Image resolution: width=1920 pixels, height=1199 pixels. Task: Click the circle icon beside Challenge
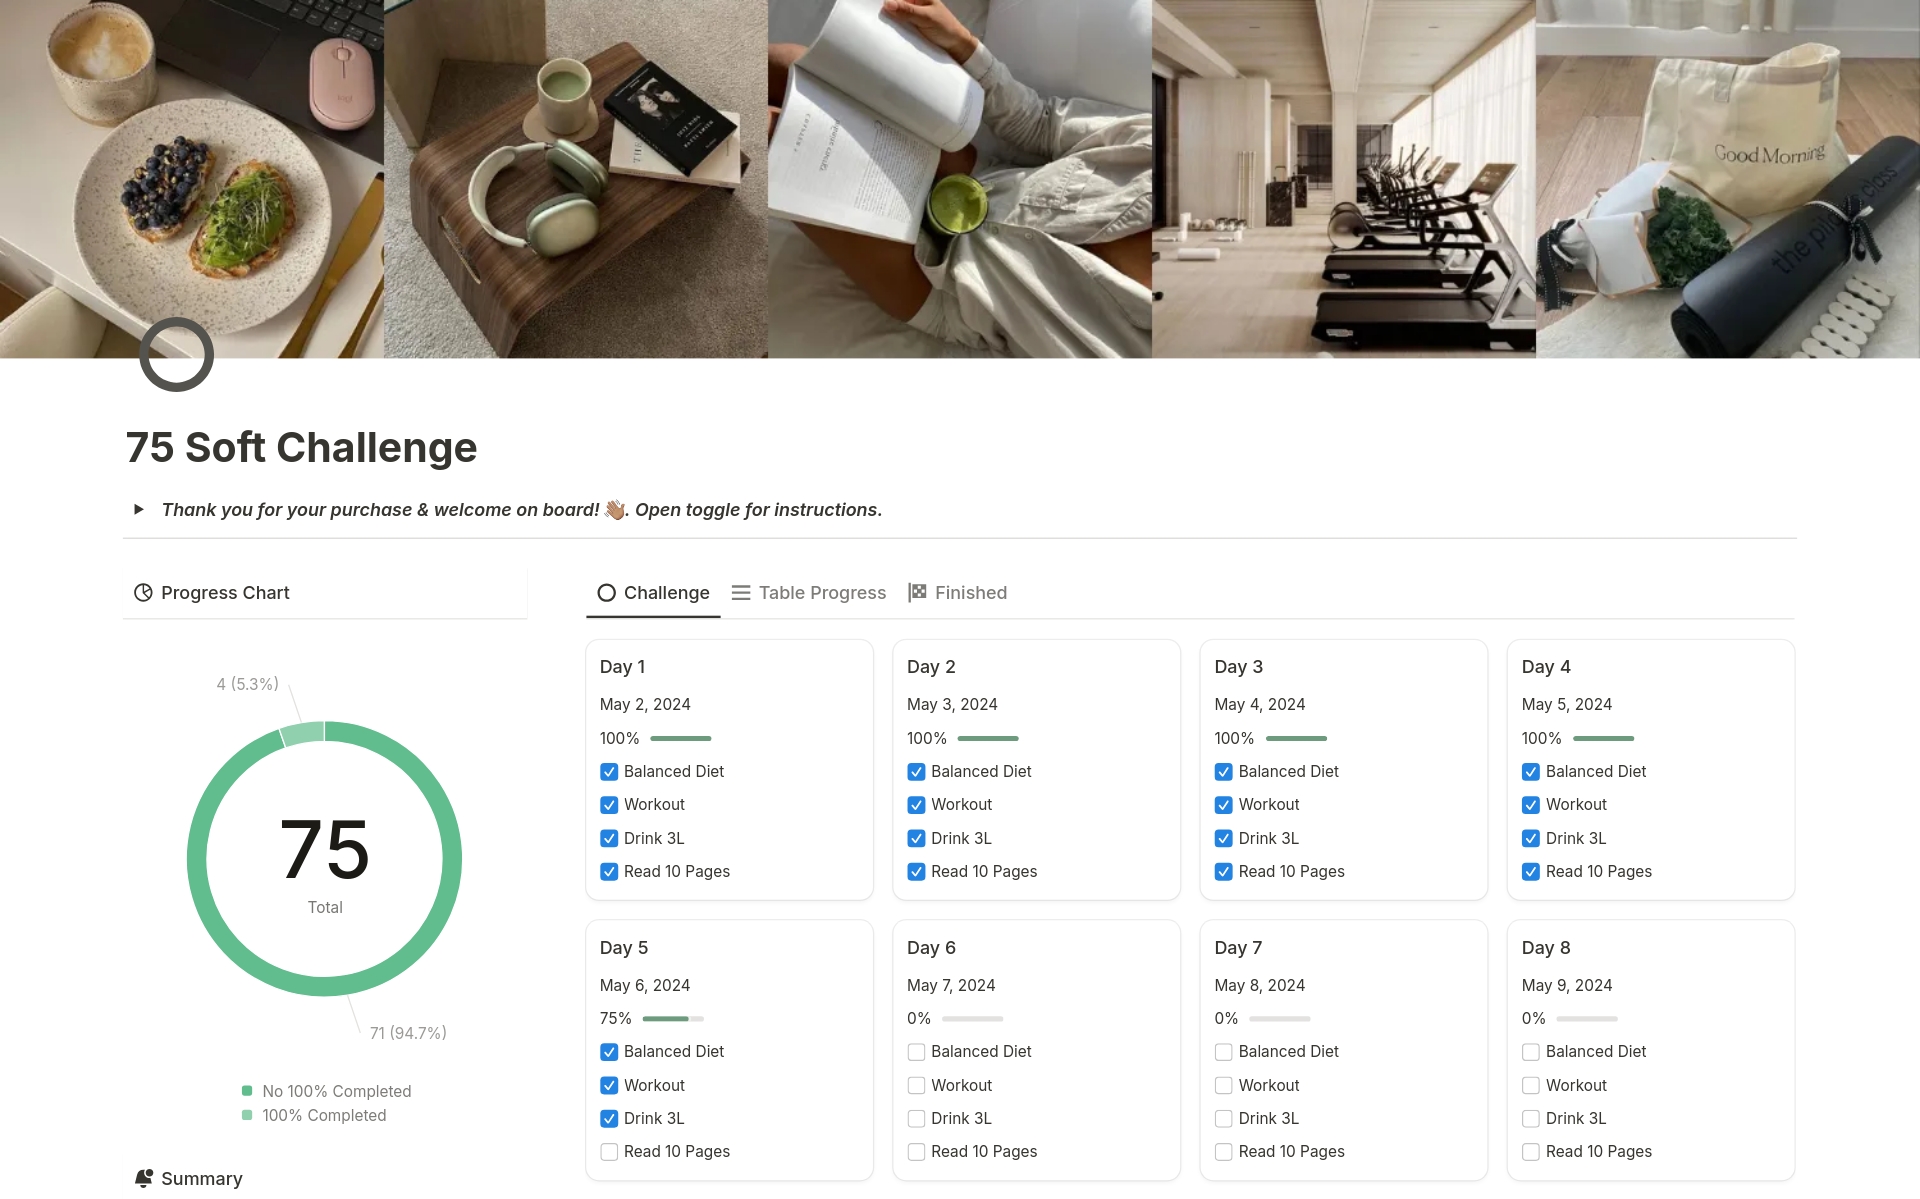(607, 592)
